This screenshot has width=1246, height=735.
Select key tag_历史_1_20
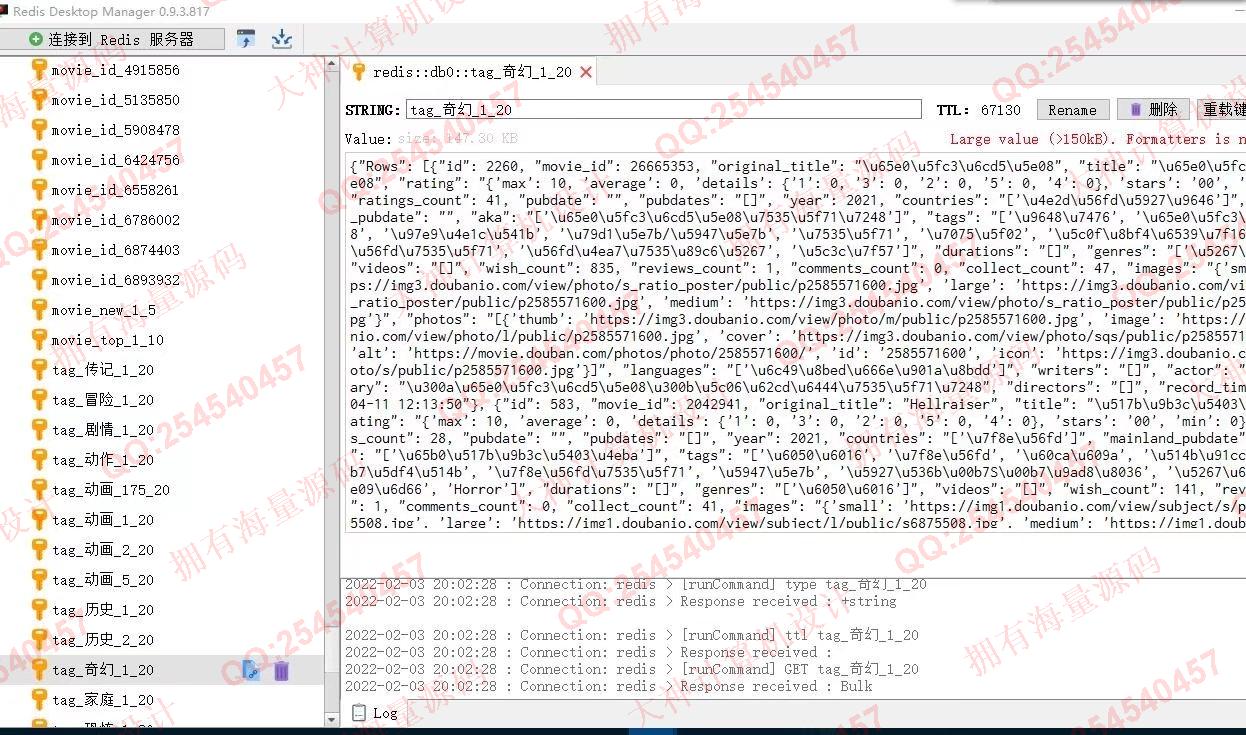[x=103, y=610]
